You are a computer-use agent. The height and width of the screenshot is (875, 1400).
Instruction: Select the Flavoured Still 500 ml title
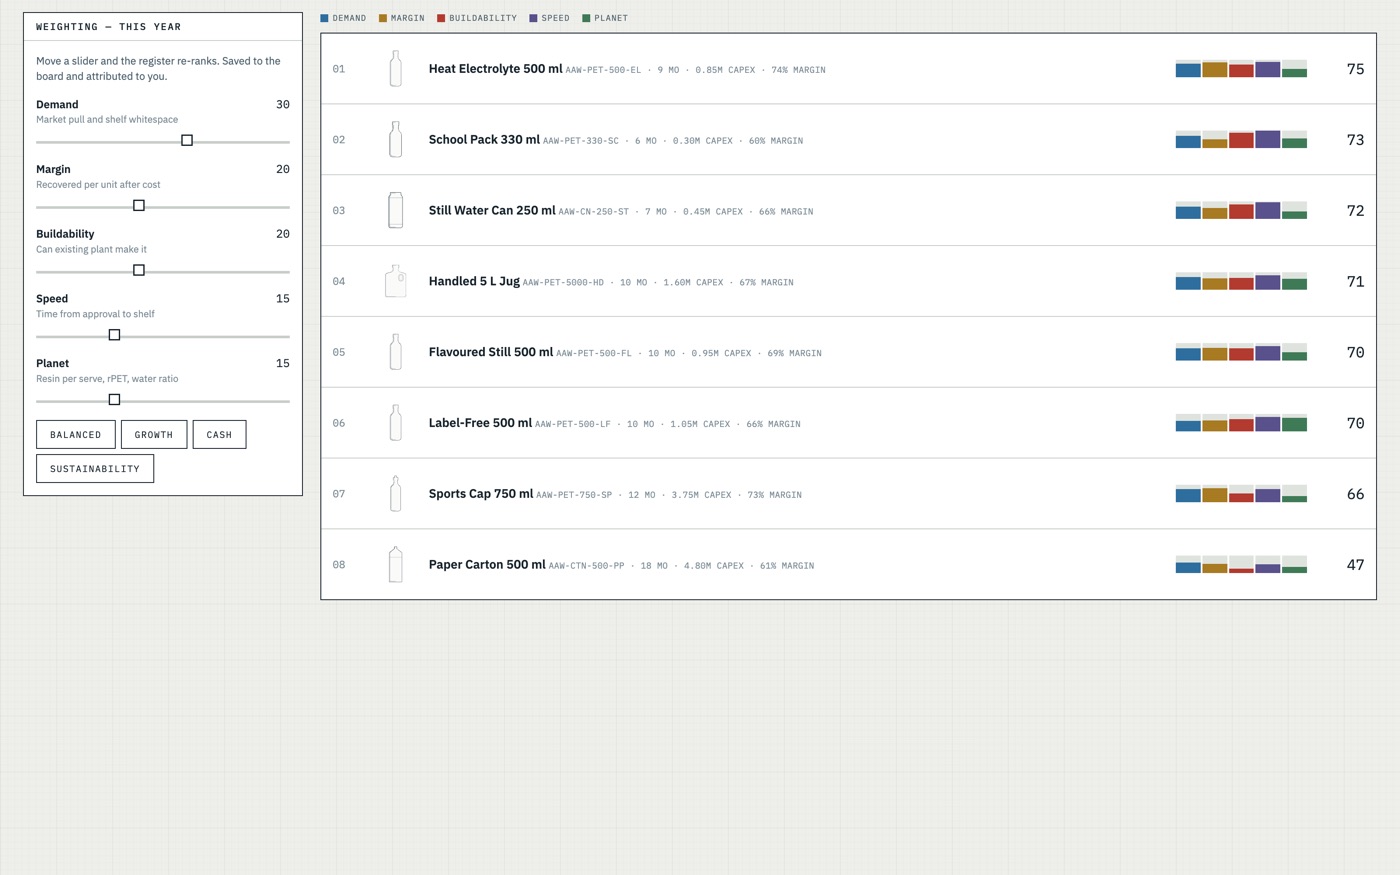pyautogui.click(x=491, y=352)
